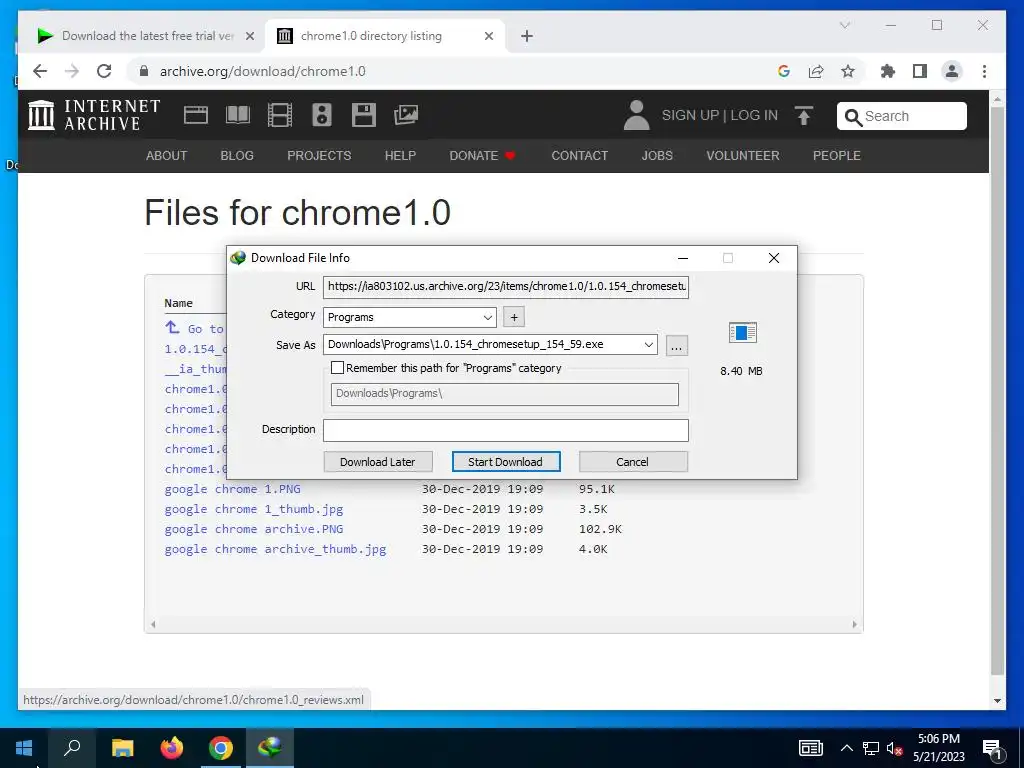Launch Firefox from the taskbar
The height and width of the screenshot is (768, 1024).
tap(172, 748)
